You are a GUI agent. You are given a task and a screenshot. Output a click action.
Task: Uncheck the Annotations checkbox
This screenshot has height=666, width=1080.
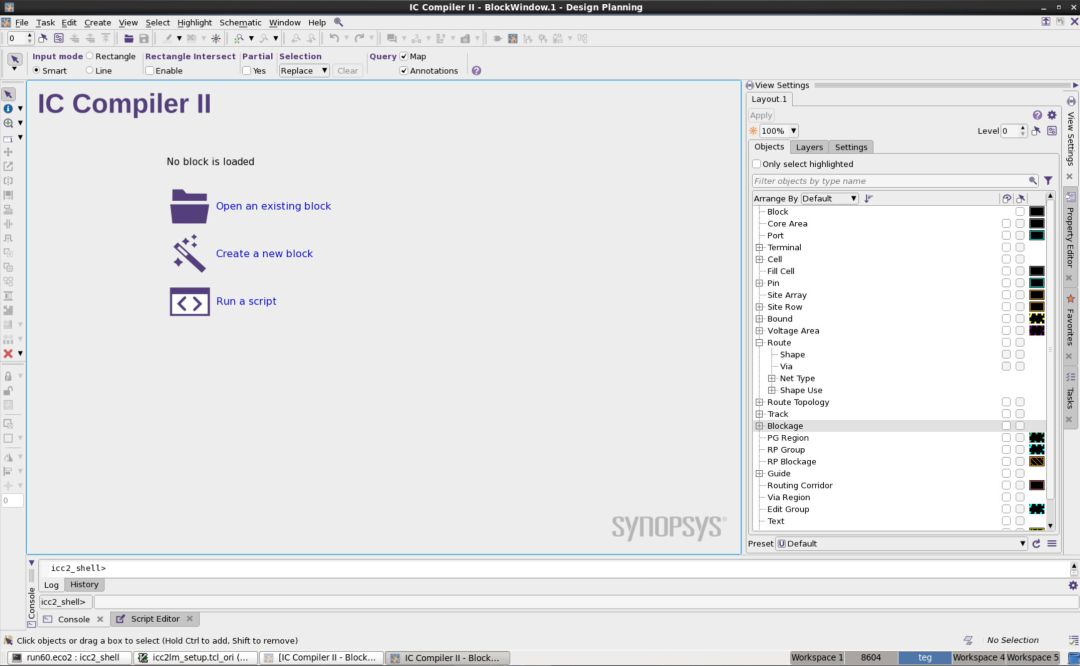[404, 70]
